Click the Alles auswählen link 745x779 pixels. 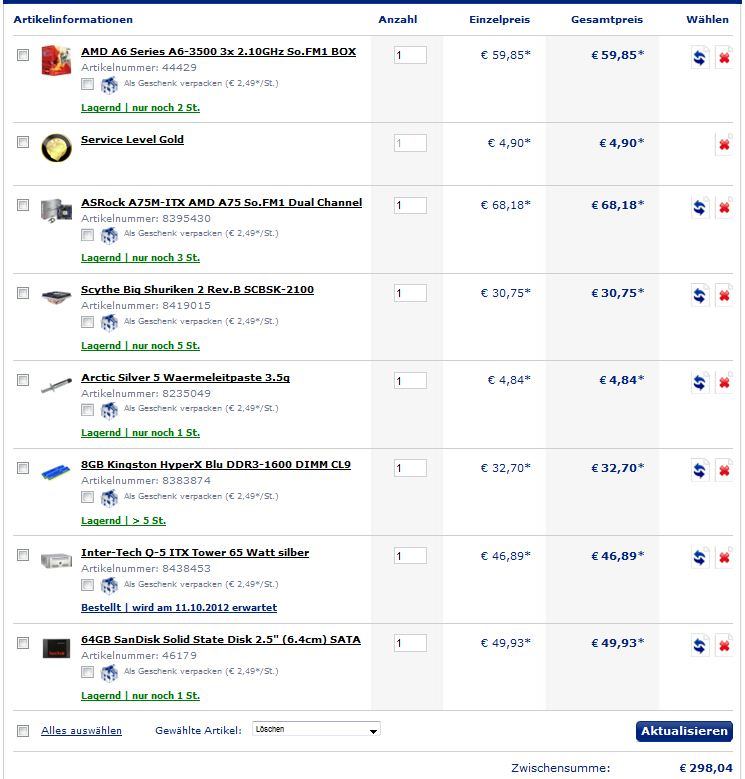[81, 730]
